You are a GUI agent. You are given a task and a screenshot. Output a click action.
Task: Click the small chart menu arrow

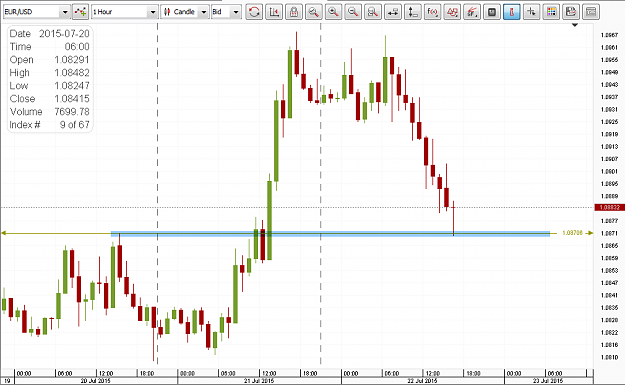[x=575, y=25]
